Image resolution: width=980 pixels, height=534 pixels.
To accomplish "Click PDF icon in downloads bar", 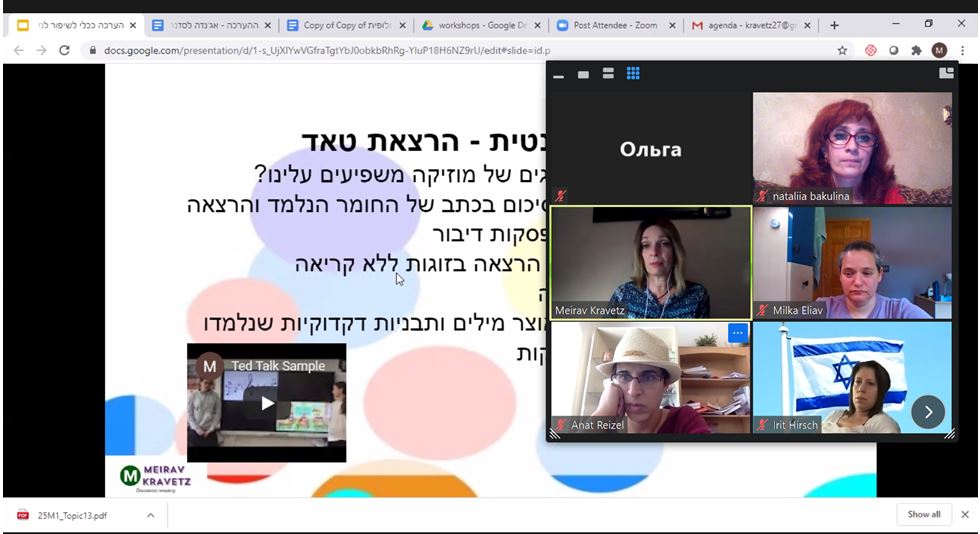I will point(22,515).
